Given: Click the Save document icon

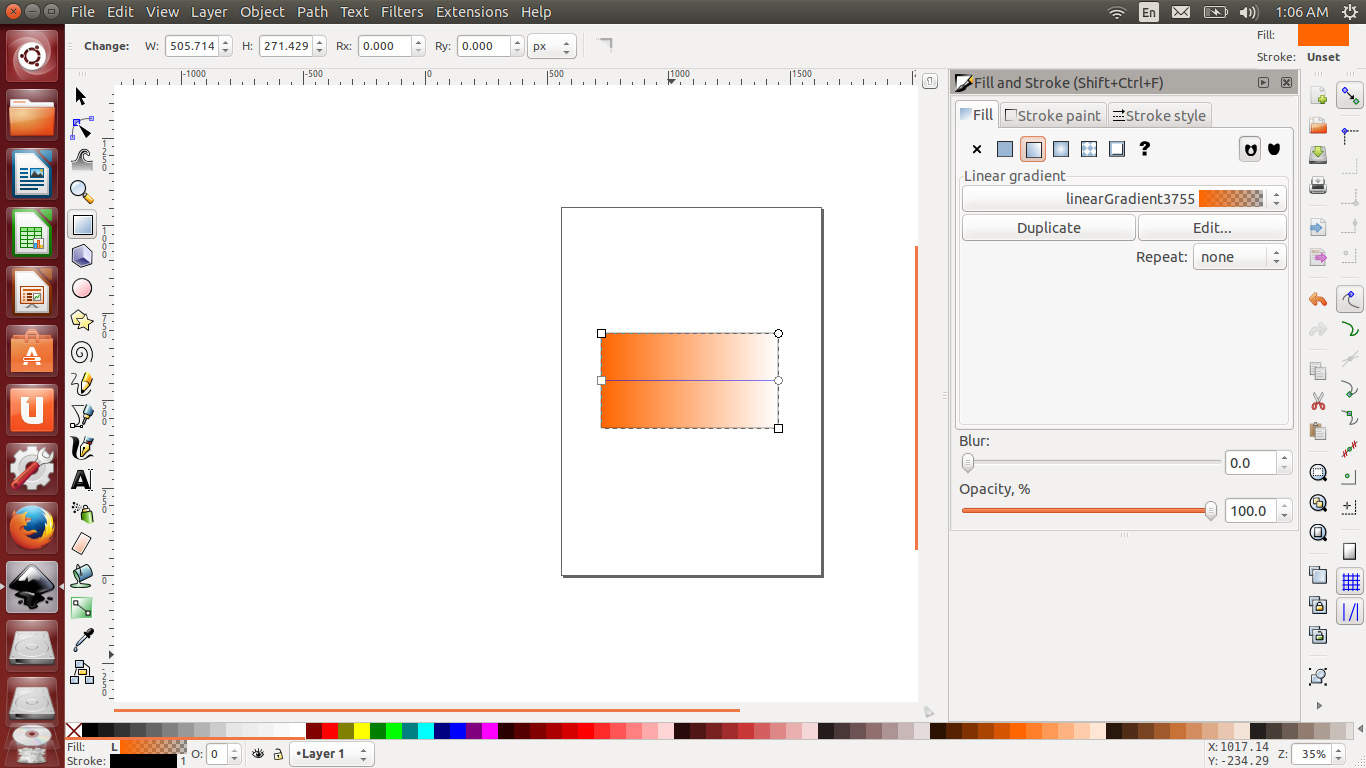Looking at the screenshot, I should (1318, 155).
